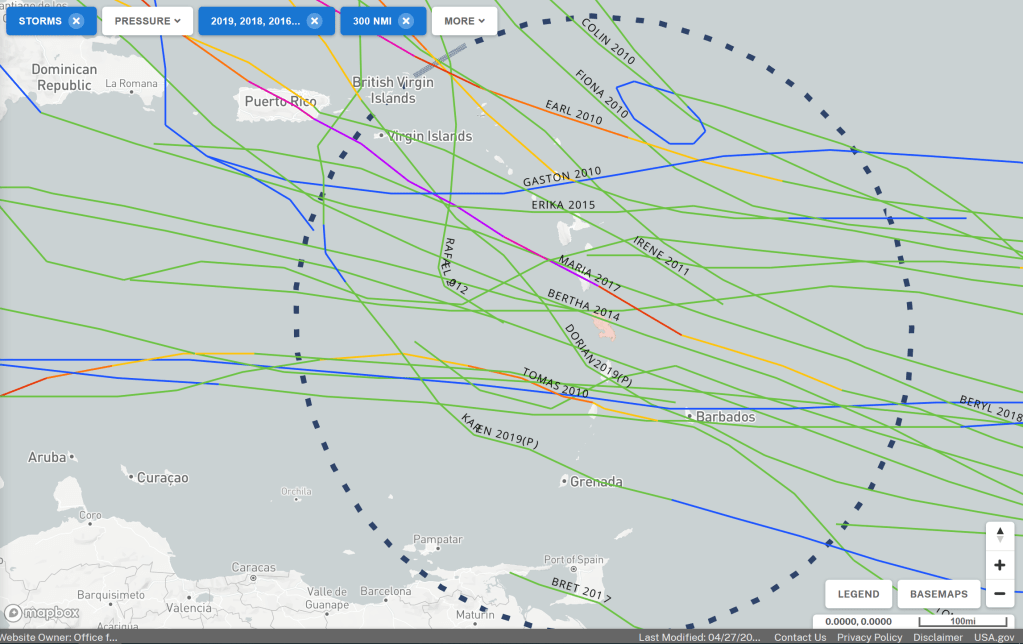The image size is (1023, 644).
Task: Expand the Pressure dropdown
Action: pos(147,21)
